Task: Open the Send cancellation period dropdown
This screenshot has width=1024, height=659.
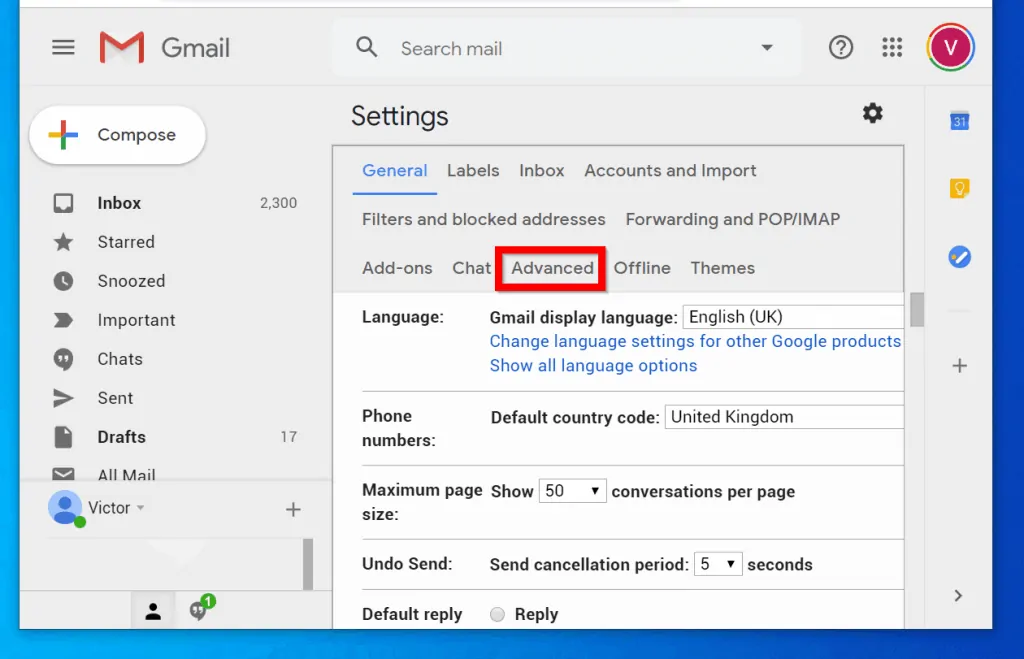Action: click(718, 564)
